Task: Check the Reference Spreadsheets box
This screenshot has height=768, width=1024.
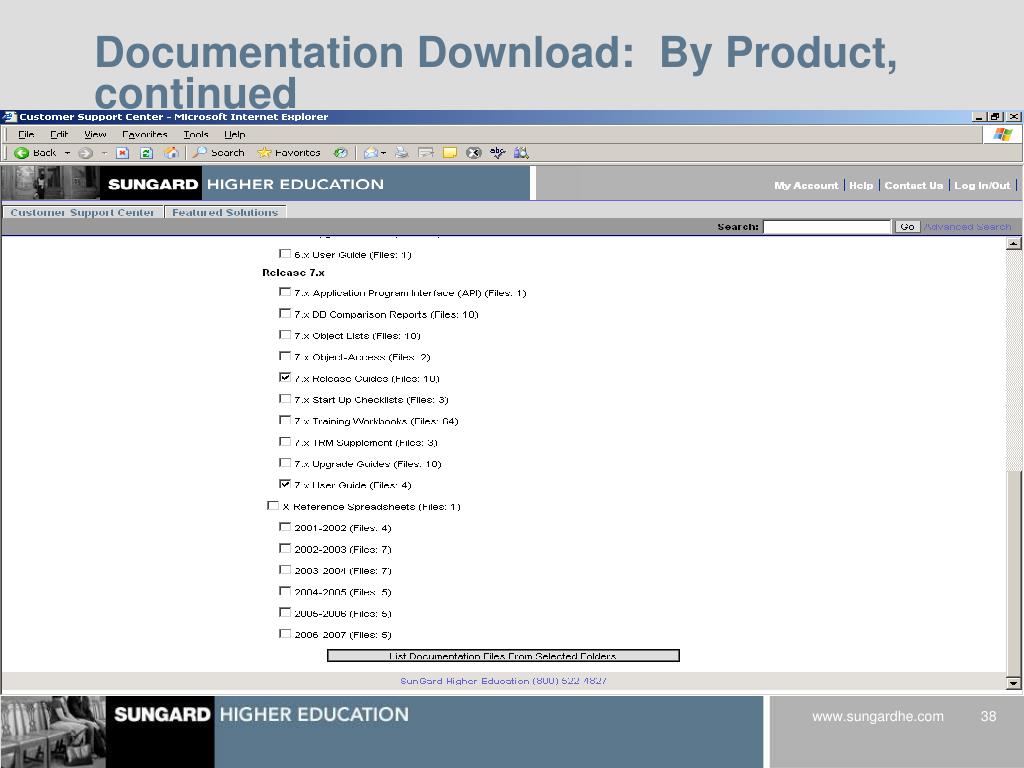Action: click(273, 505)
